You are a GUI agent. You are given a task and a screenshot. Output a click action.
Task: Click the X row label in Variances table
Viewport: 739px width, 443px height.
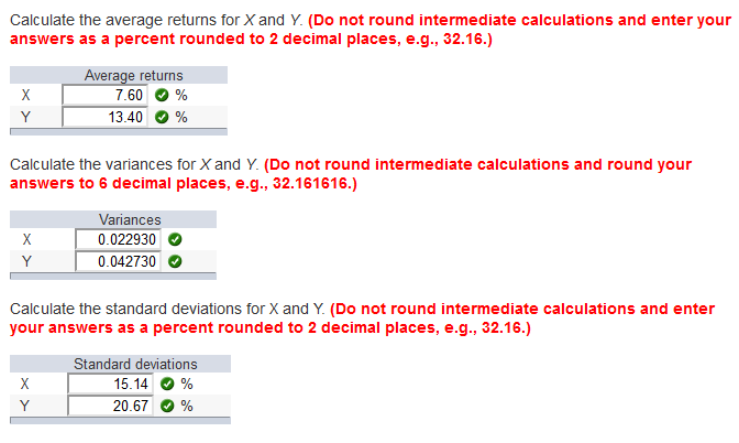click(27, 239)
